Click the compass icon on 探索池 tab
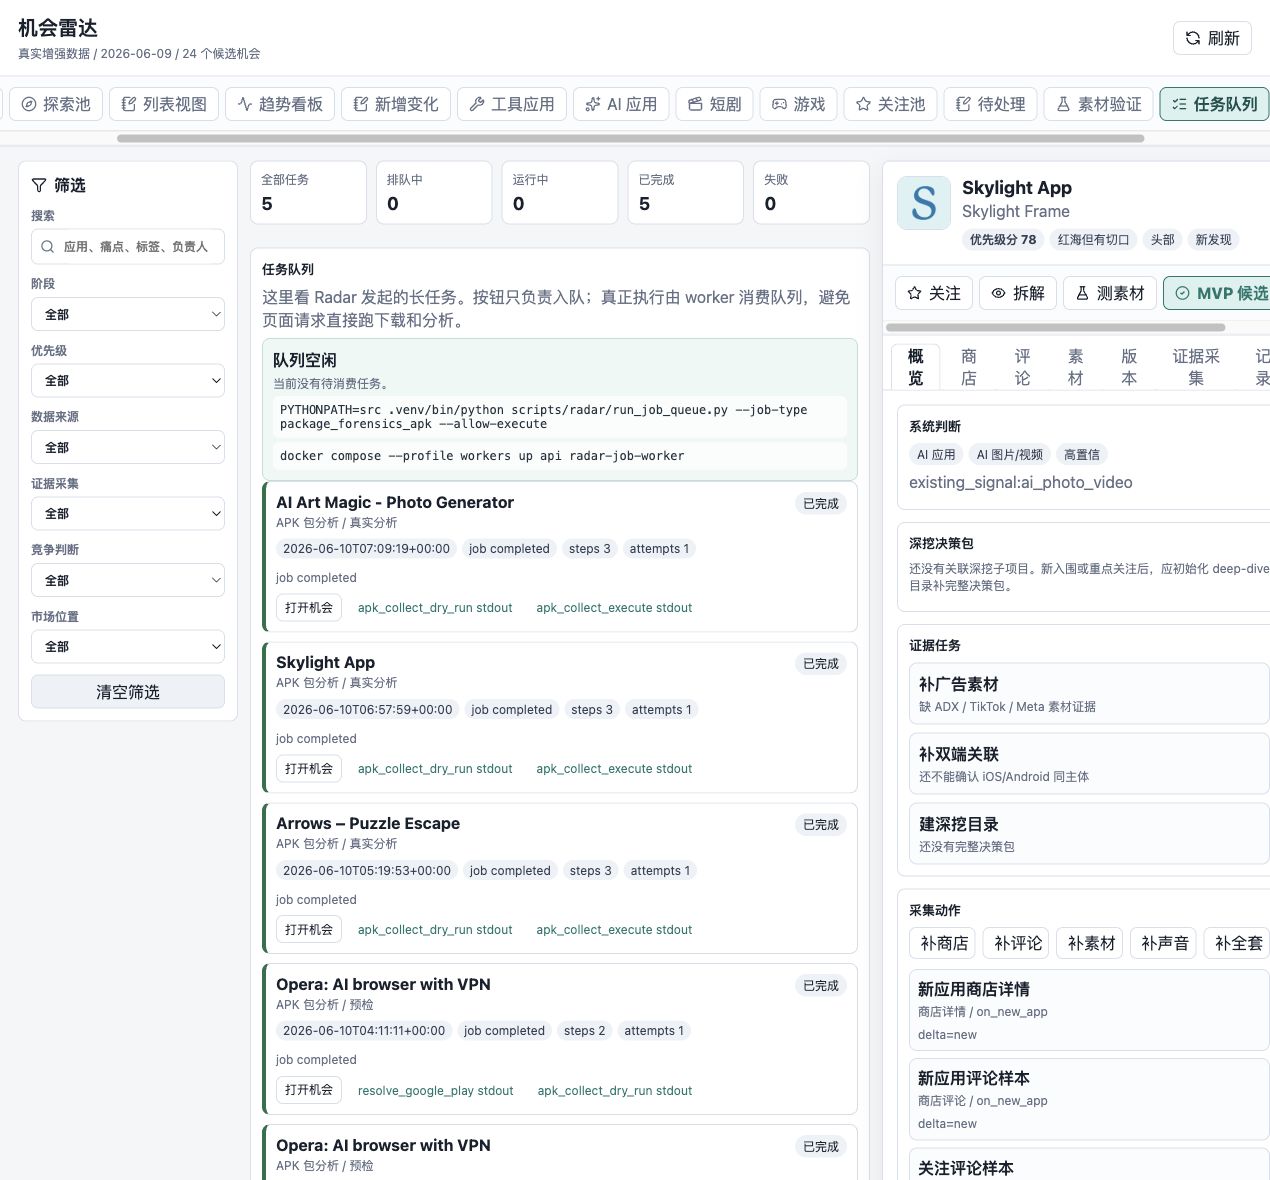Screen dimensions: 1270x1180 (x=29, y=104)
